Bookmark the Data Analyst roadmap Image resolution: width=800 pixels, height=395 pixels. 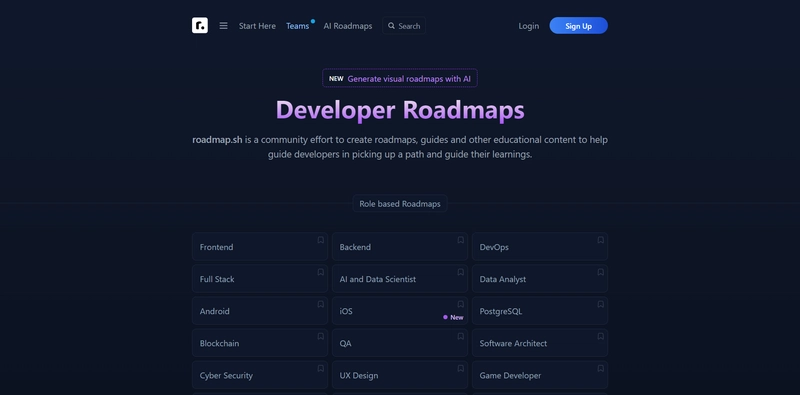coord(601,272)
